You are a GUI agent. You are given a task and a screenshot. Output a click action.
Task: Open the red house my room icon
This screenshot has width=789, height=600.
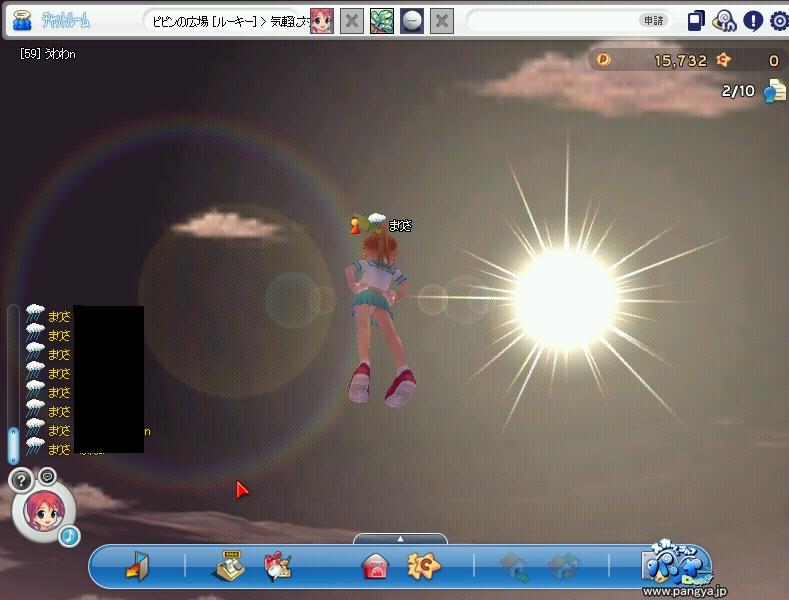pyautogui.click(x=375, y=566)
